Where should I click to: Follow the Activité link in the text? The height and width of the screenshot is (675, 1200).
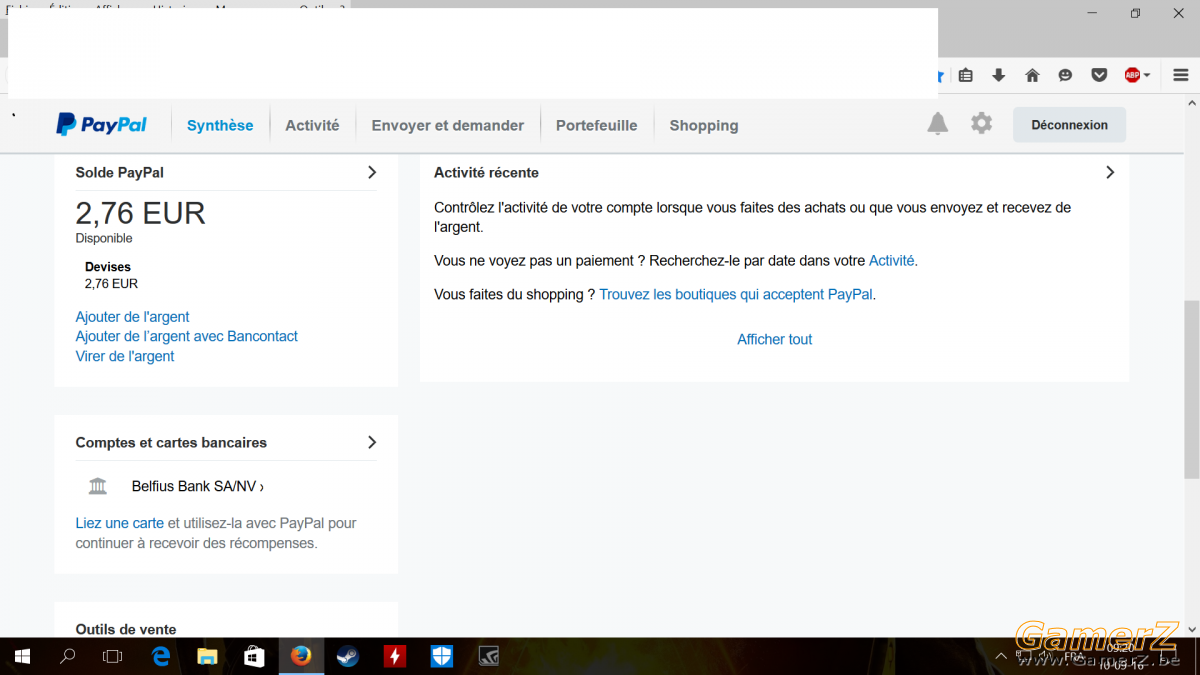(892, 261)
